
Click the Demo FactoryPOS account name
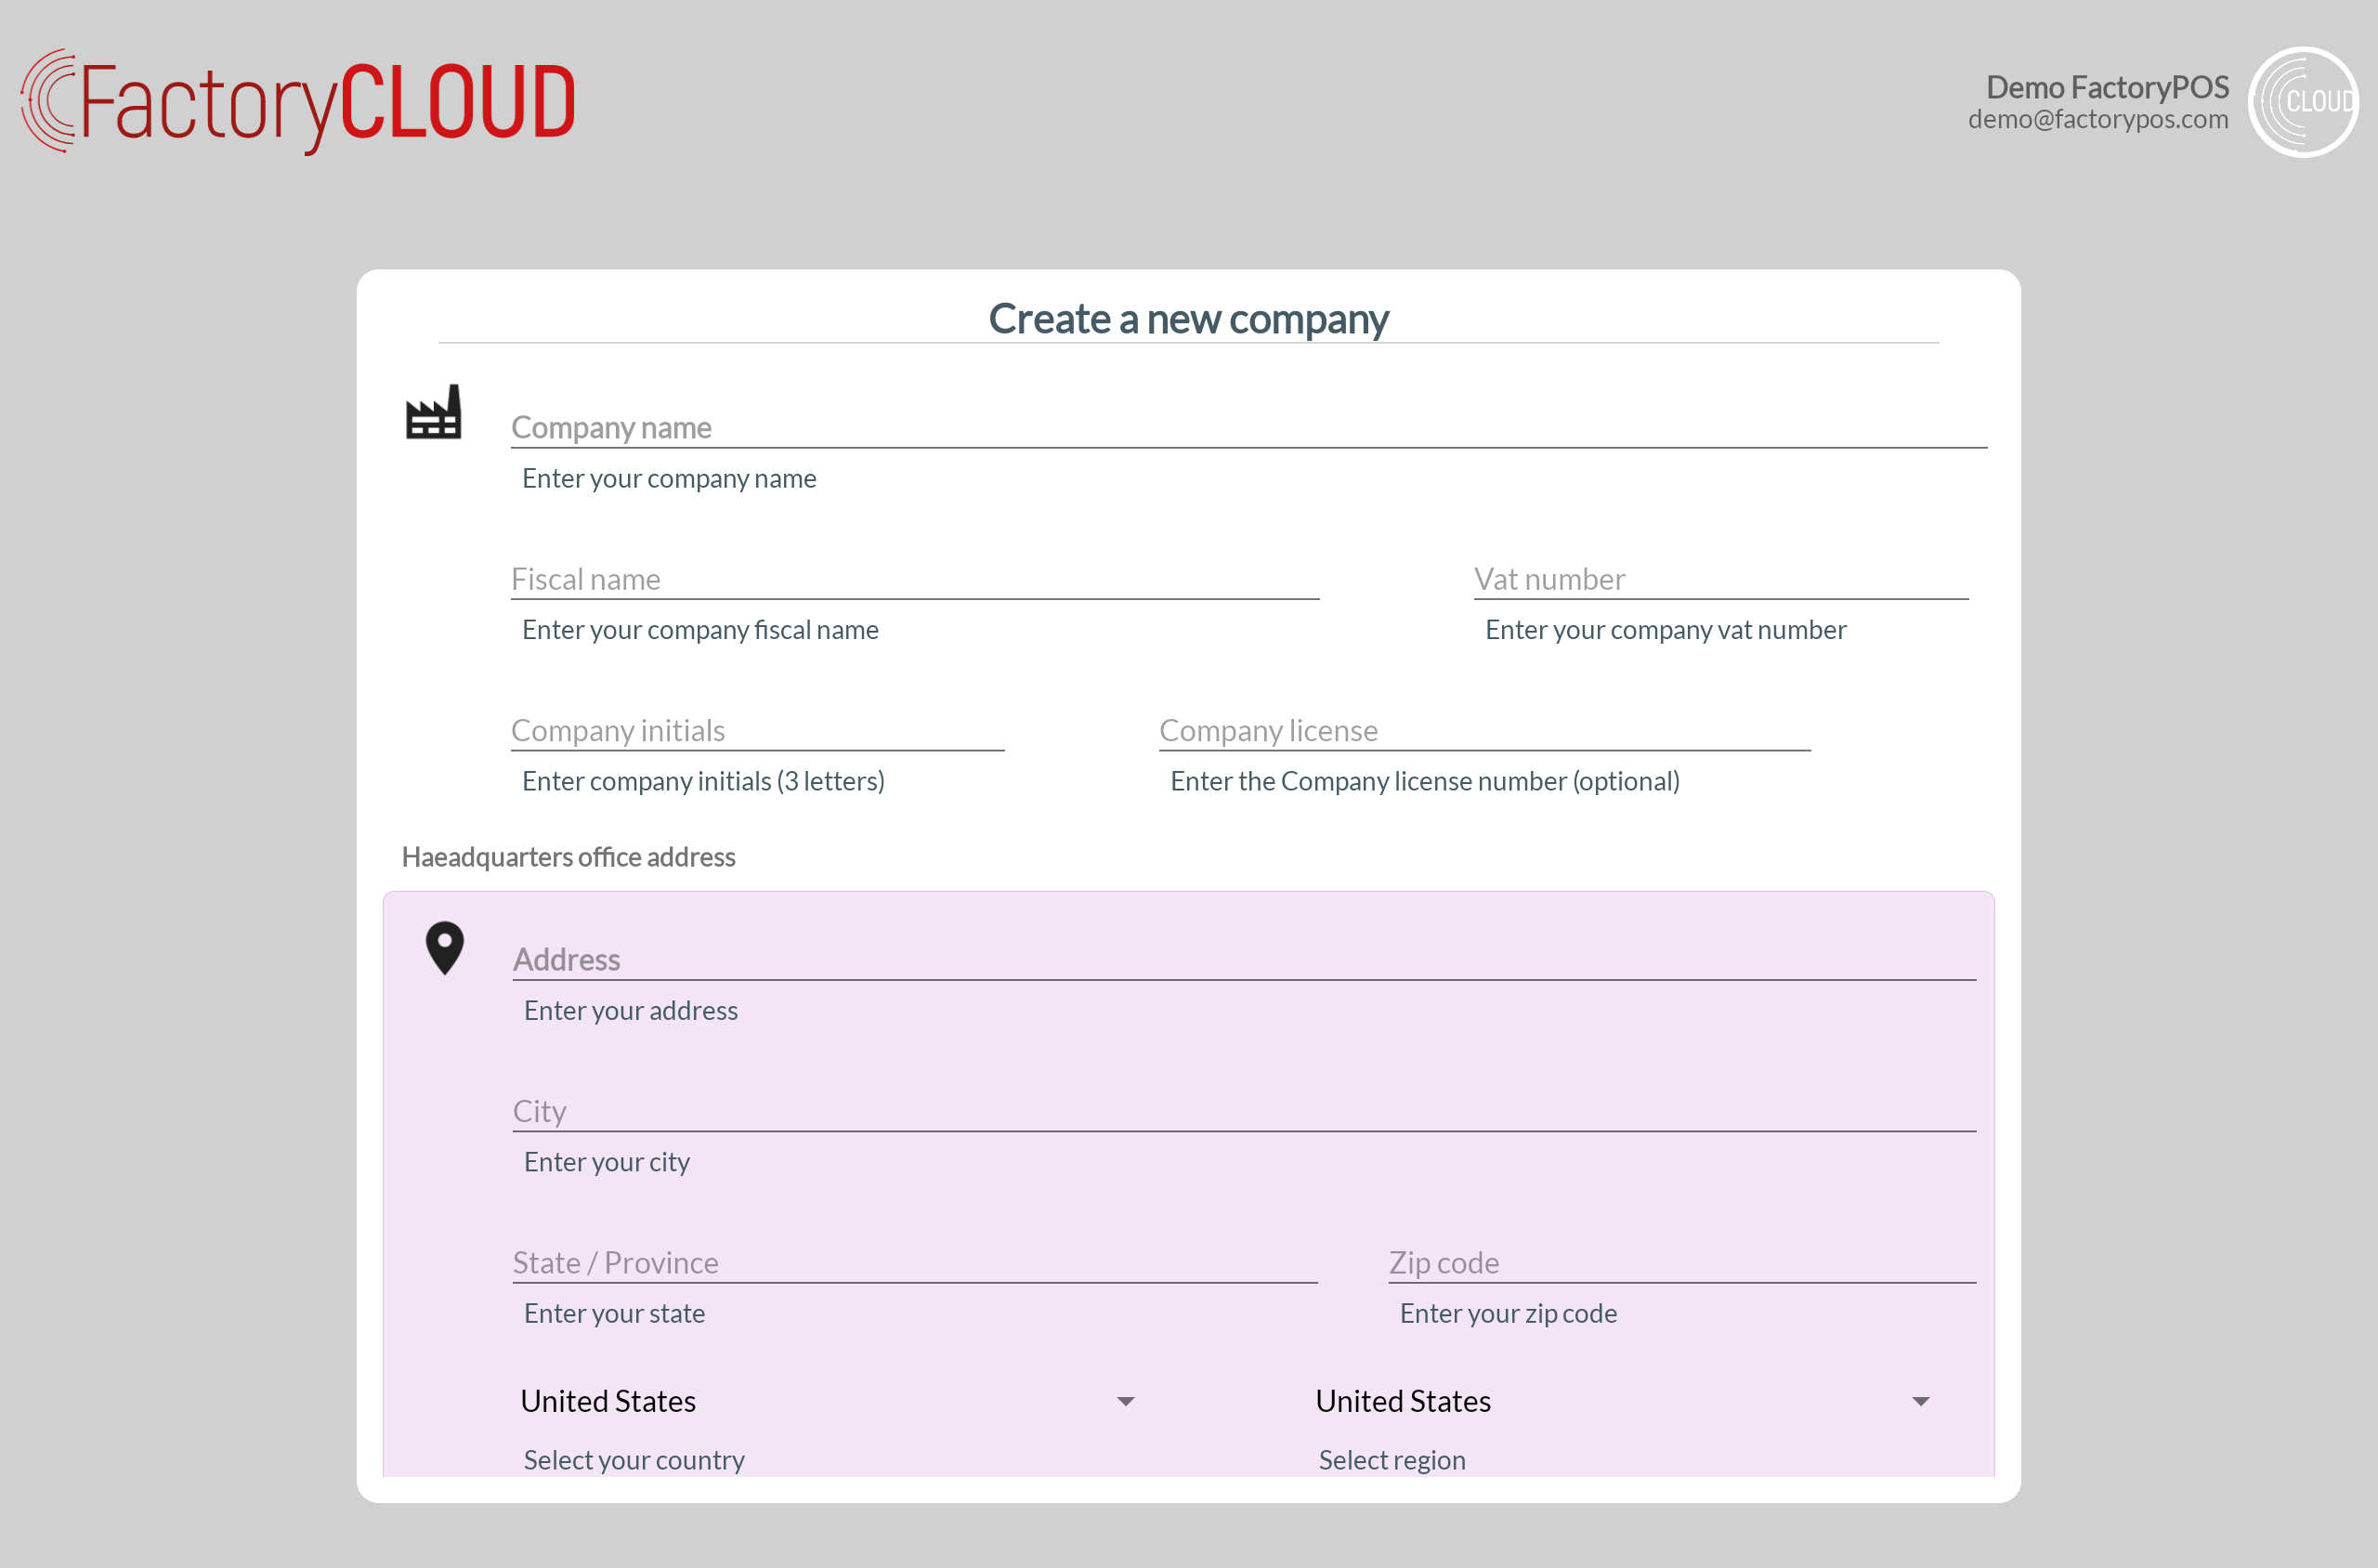[2106, 87]
